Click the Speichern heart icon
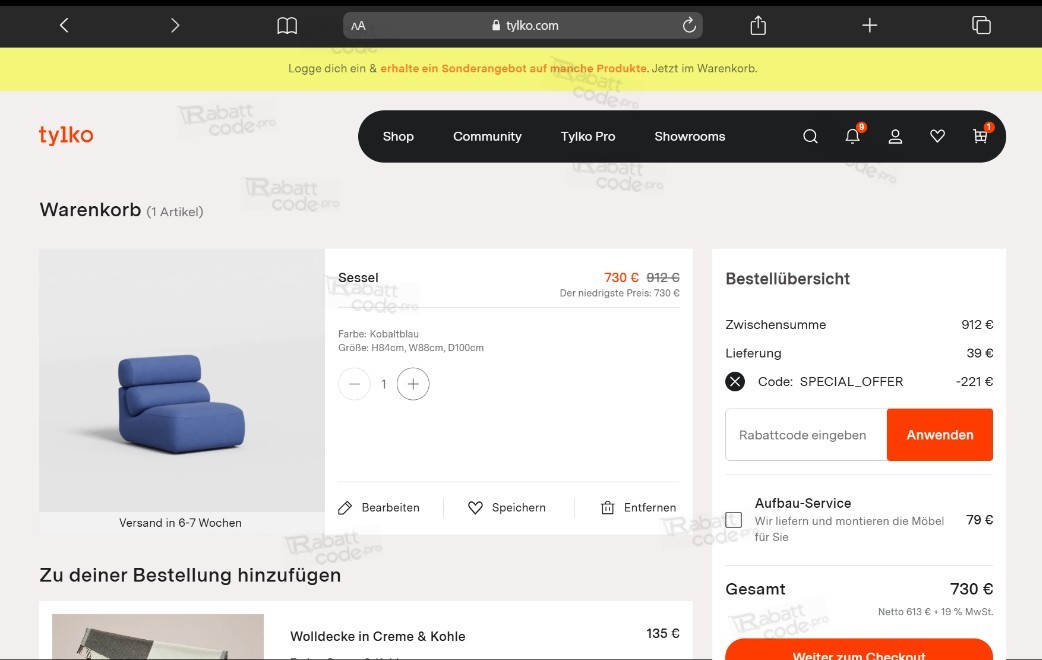 coord(475,508)
